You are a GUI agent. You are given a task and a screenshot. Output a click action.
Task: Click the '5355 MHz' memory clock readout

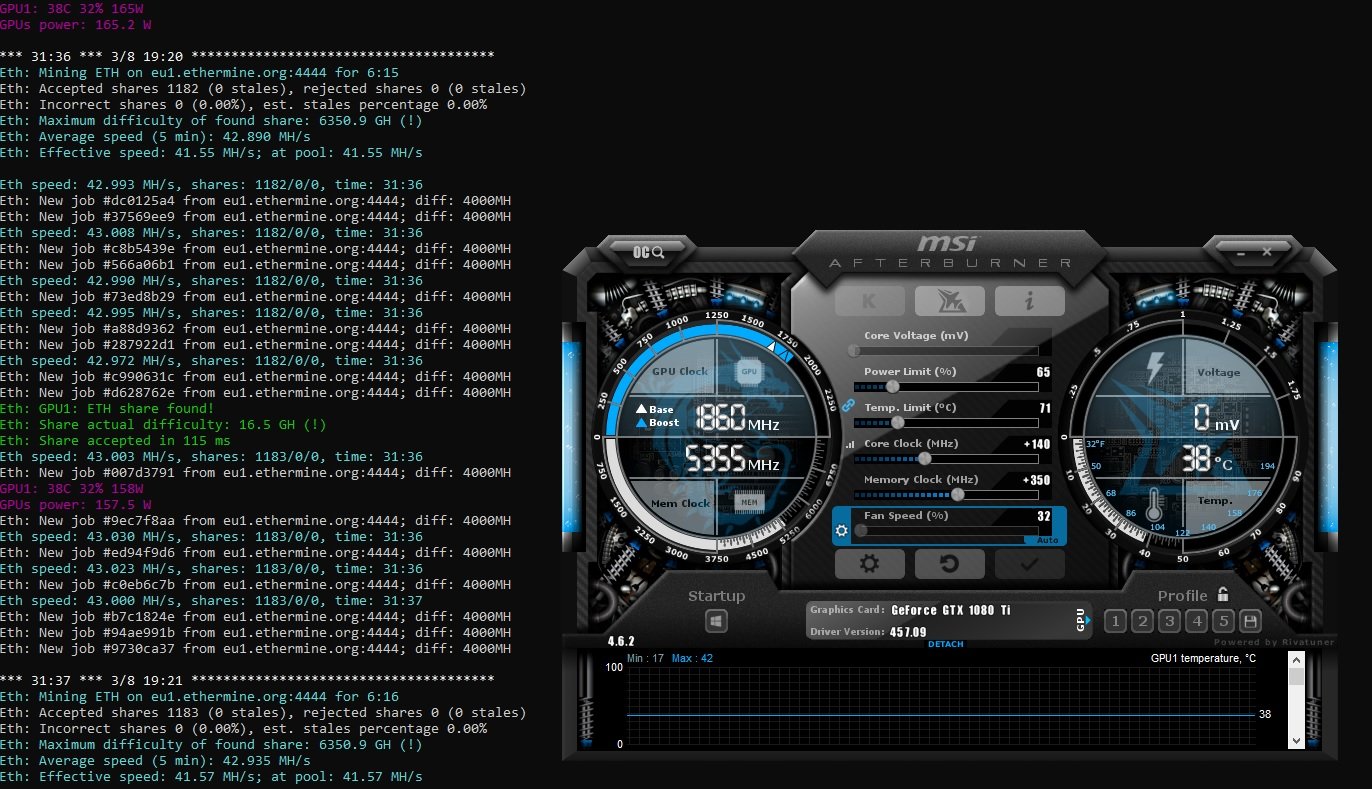(x=733, y=460)
